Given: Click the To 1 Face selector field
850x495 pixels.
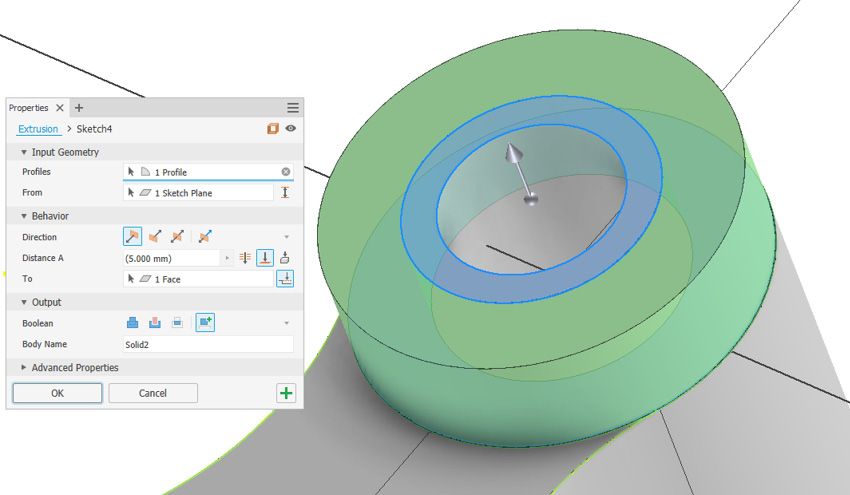Looking at the screenshot, I should (198, 279).
